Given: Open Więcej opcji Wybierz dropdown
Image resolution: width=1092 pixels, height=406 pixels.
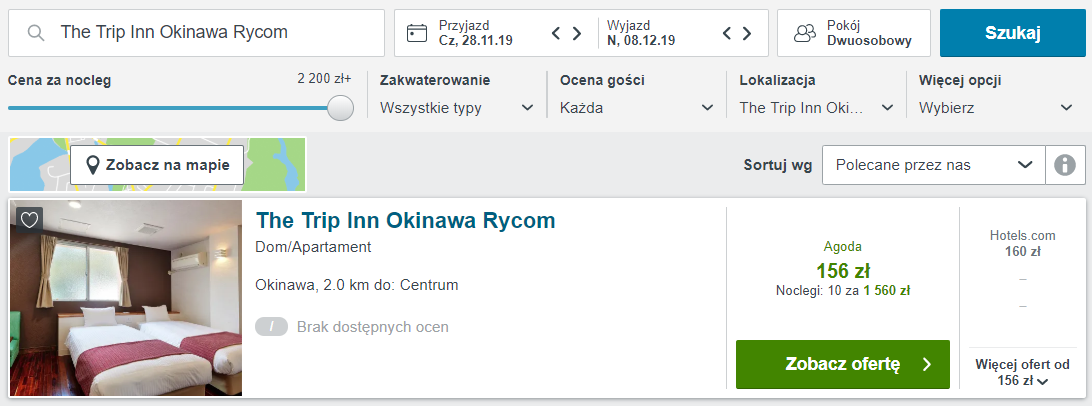Looking at the screenshot, I should pyautogui.click(x=996, y=108).
